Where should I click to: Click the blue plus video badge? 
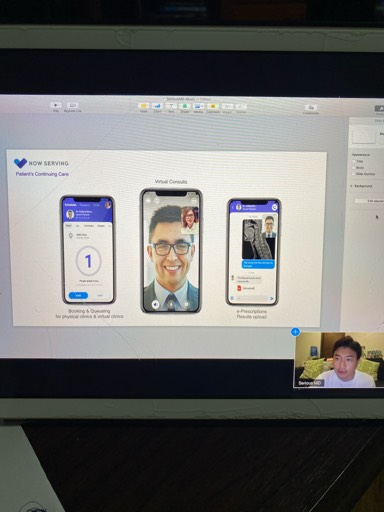[x=295, y=332]
